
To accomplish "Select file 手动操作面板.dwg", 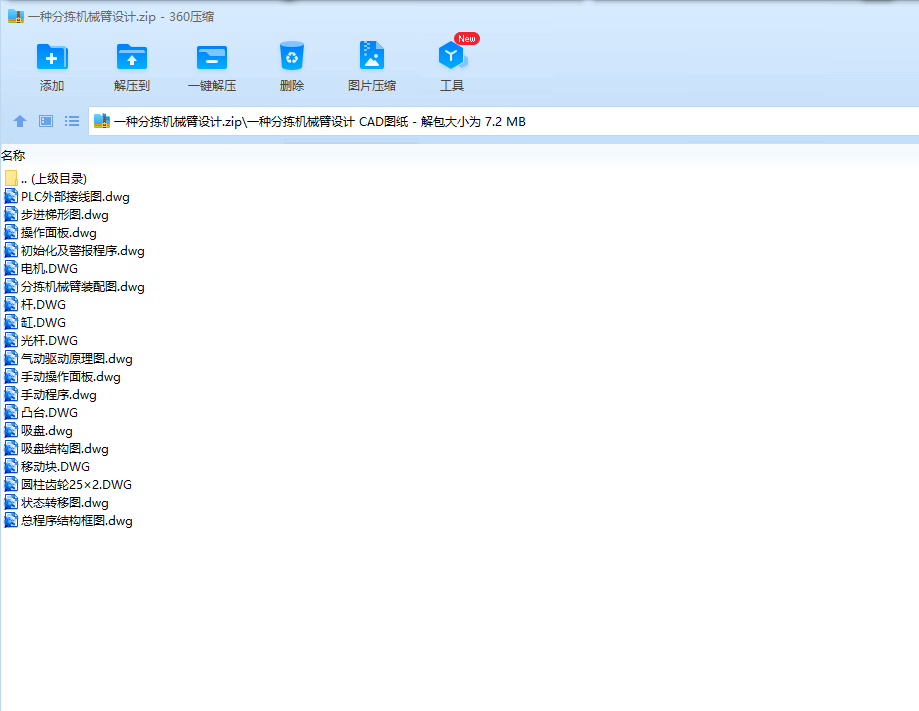I will pos(71,377).
